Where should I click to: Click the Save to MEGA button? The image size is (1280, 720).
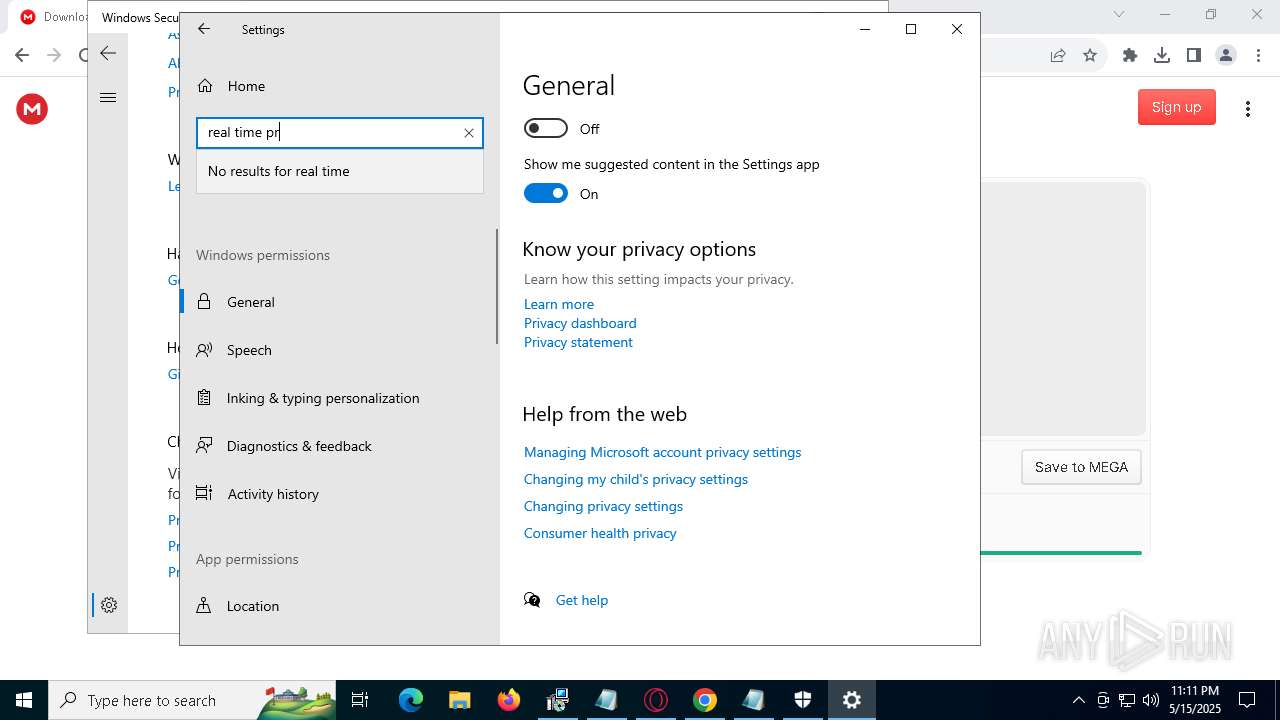coord(1081,467)
